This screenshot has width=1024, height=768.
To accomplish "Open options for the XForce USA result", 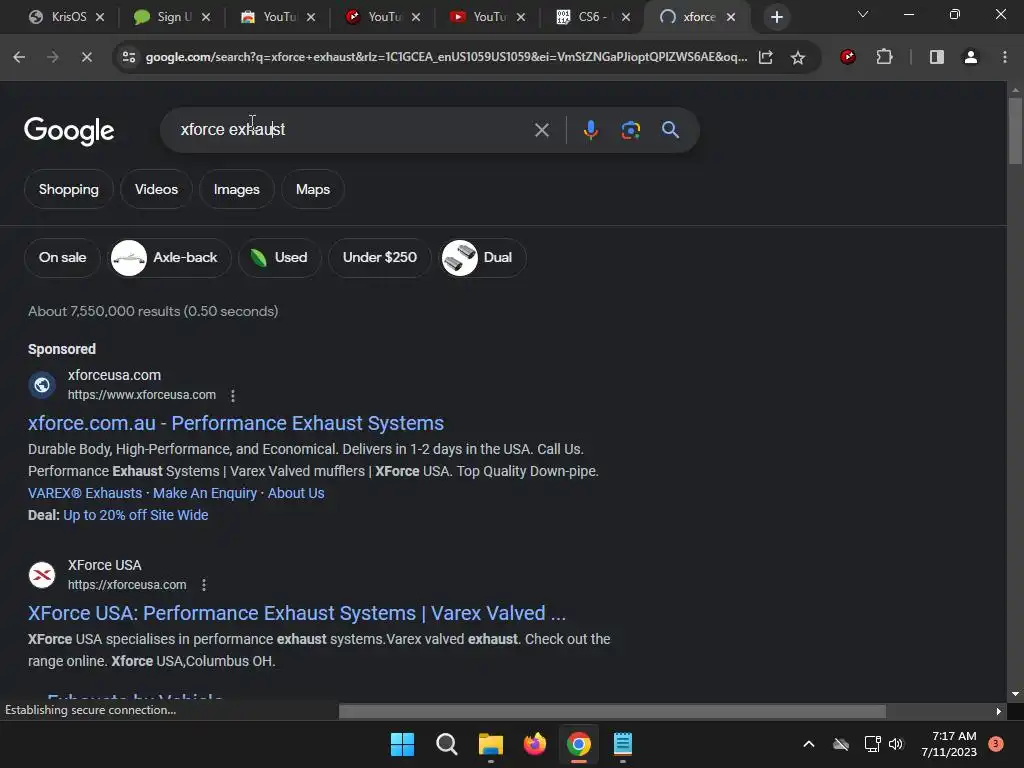I will 204,585.
